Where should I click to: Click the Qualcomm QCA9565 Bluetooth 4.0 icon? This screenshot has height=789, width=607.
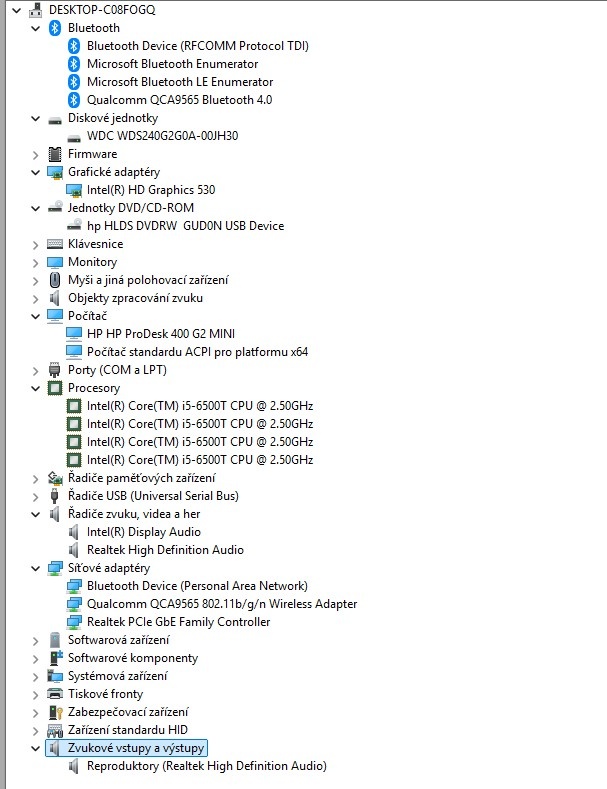pyautogui.click(x=74, y=100)
